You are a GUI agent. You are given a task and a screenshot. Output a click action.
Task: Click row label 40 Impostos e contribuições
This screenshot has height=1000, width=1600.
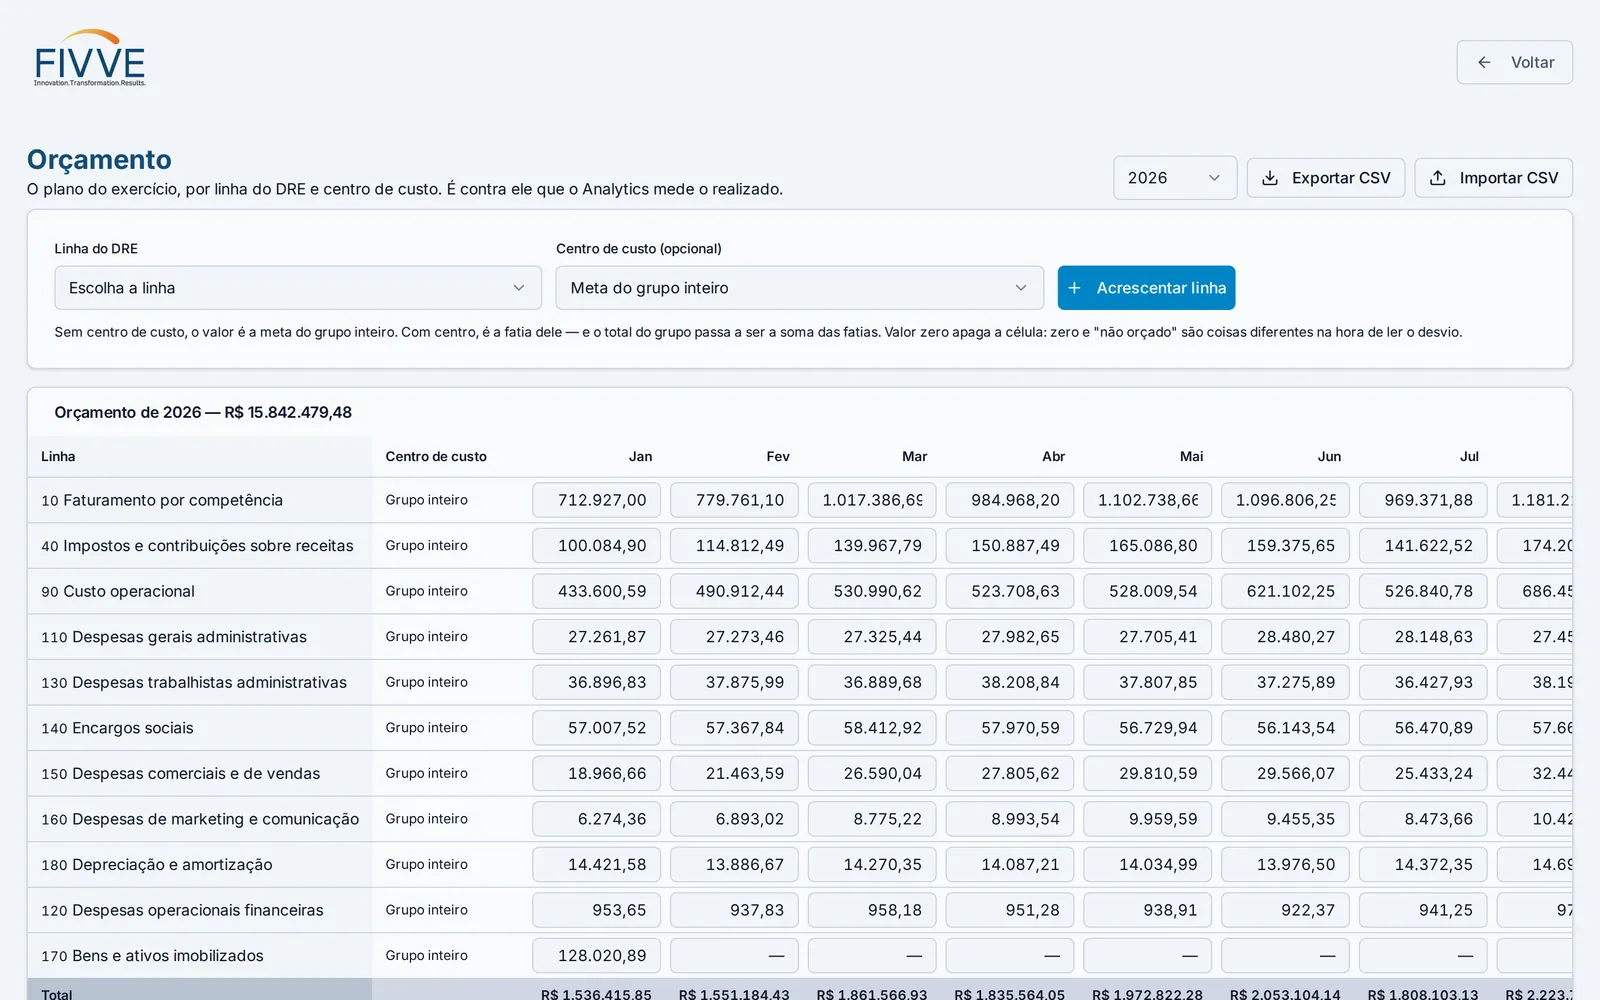point(197,546)
